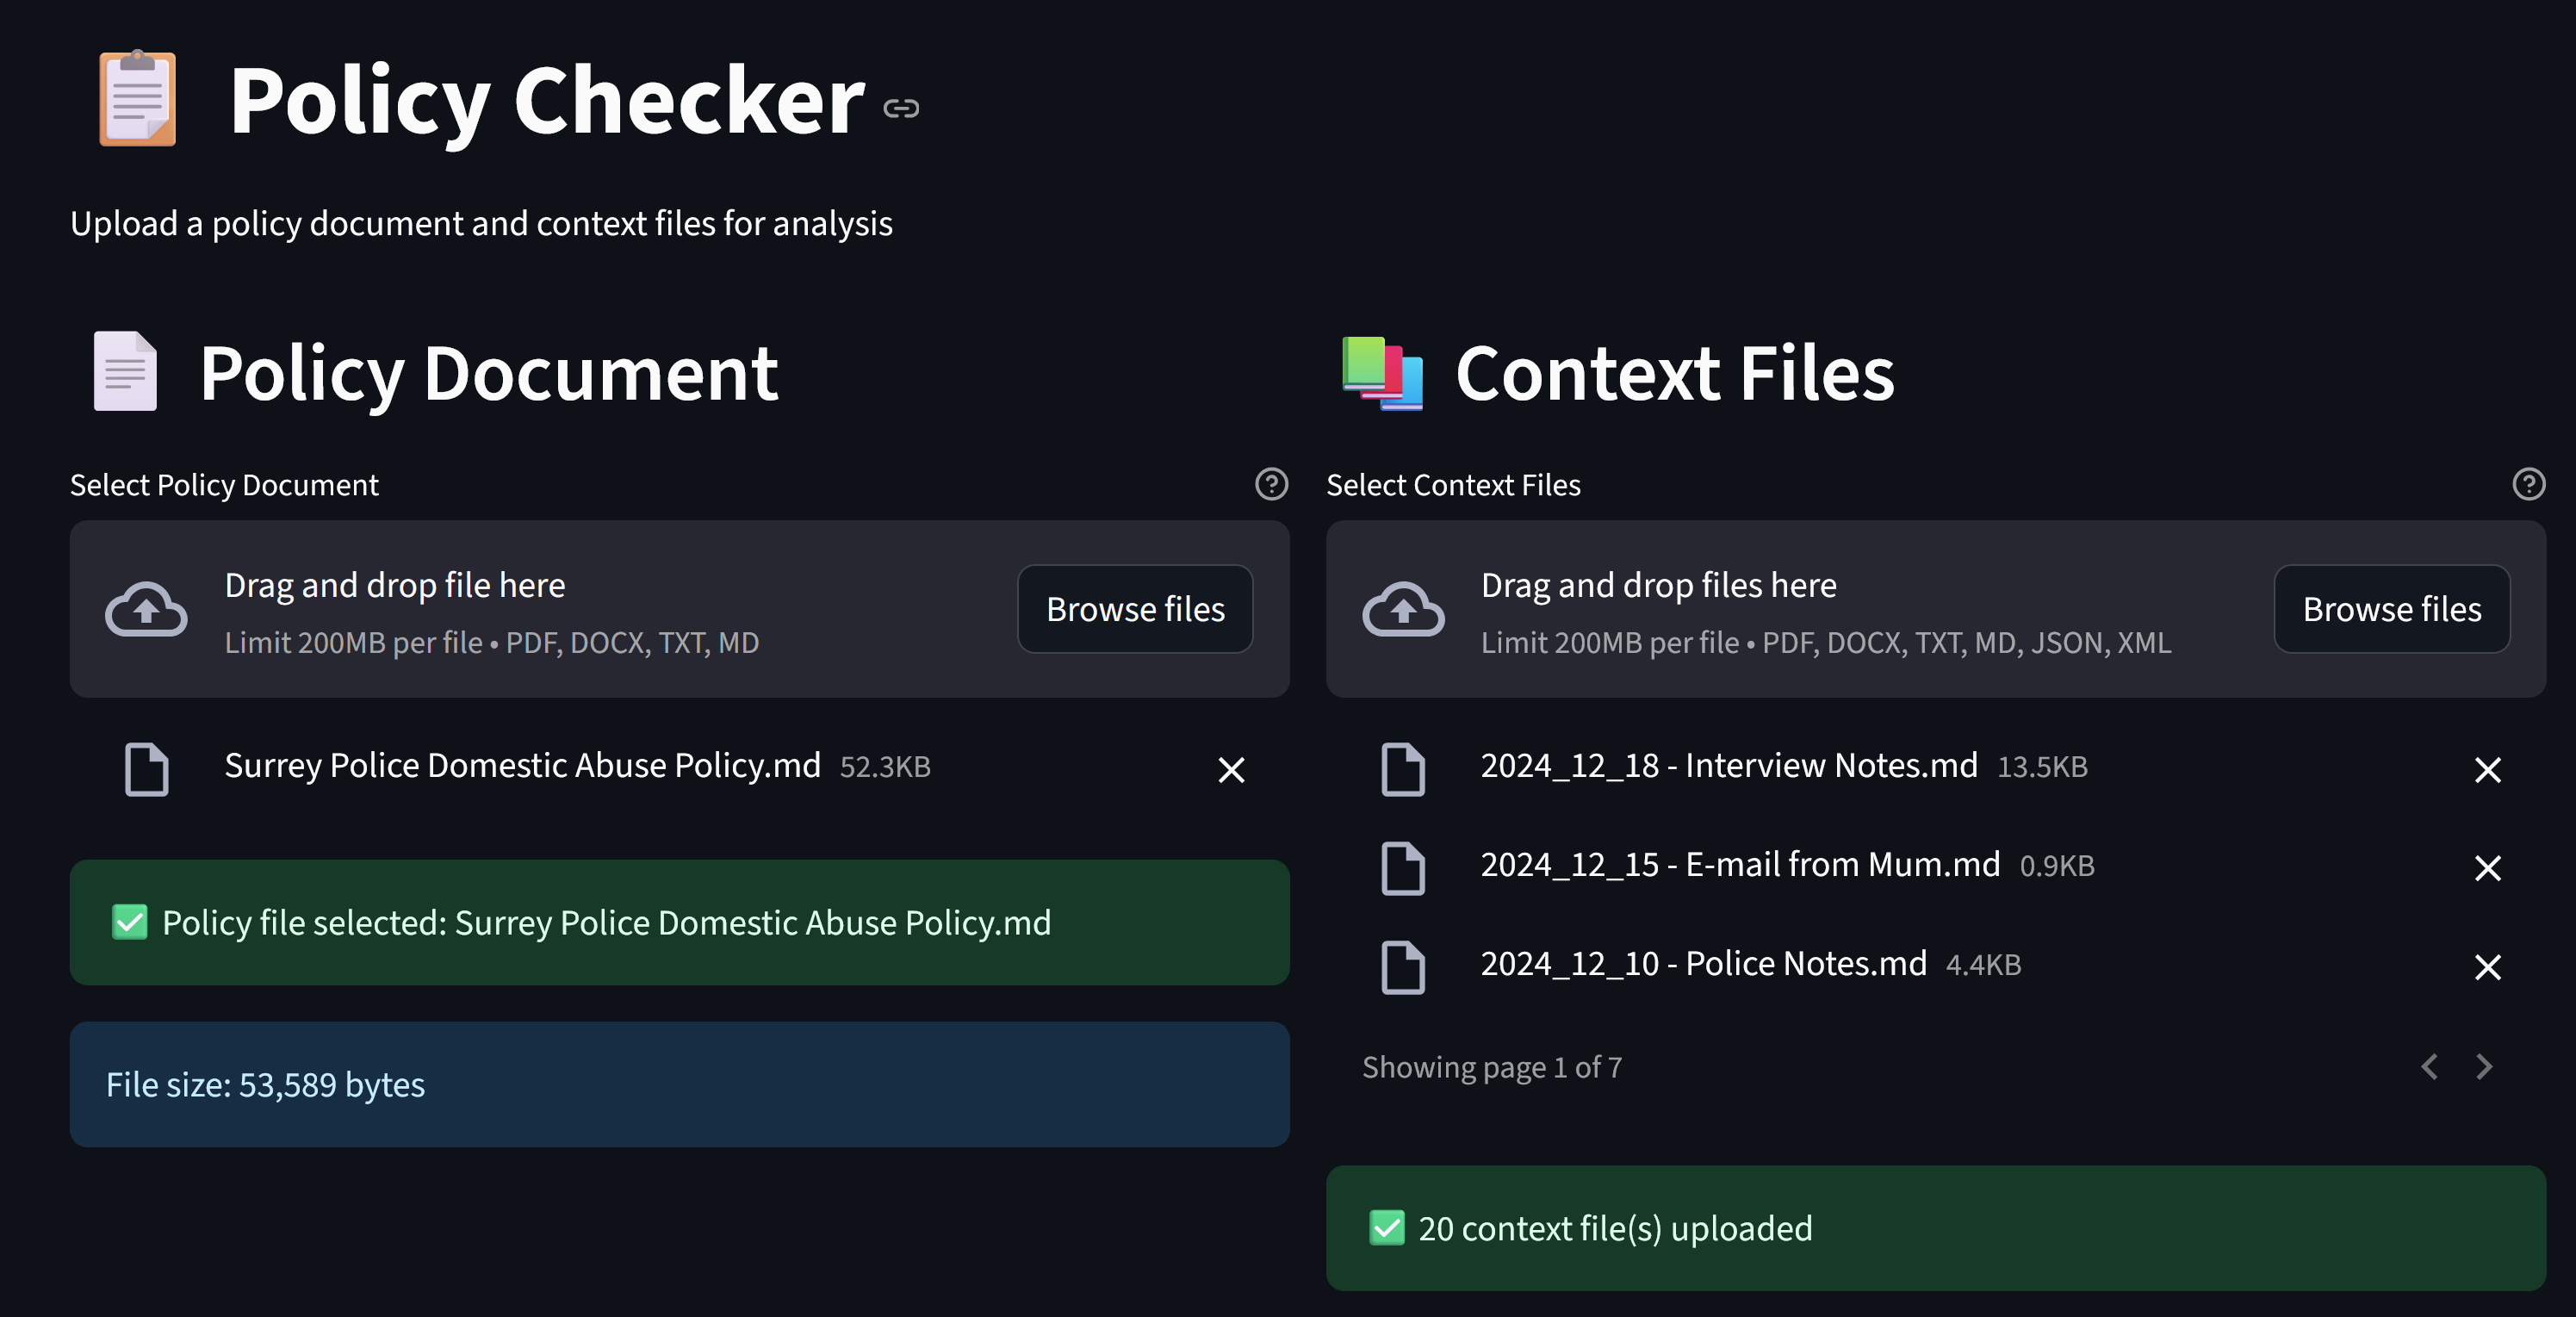The height and width of the screenshot is (1317, 2576).
Task: Click the Policy Checker clipboard icon
Action: (x=137, y=98)
